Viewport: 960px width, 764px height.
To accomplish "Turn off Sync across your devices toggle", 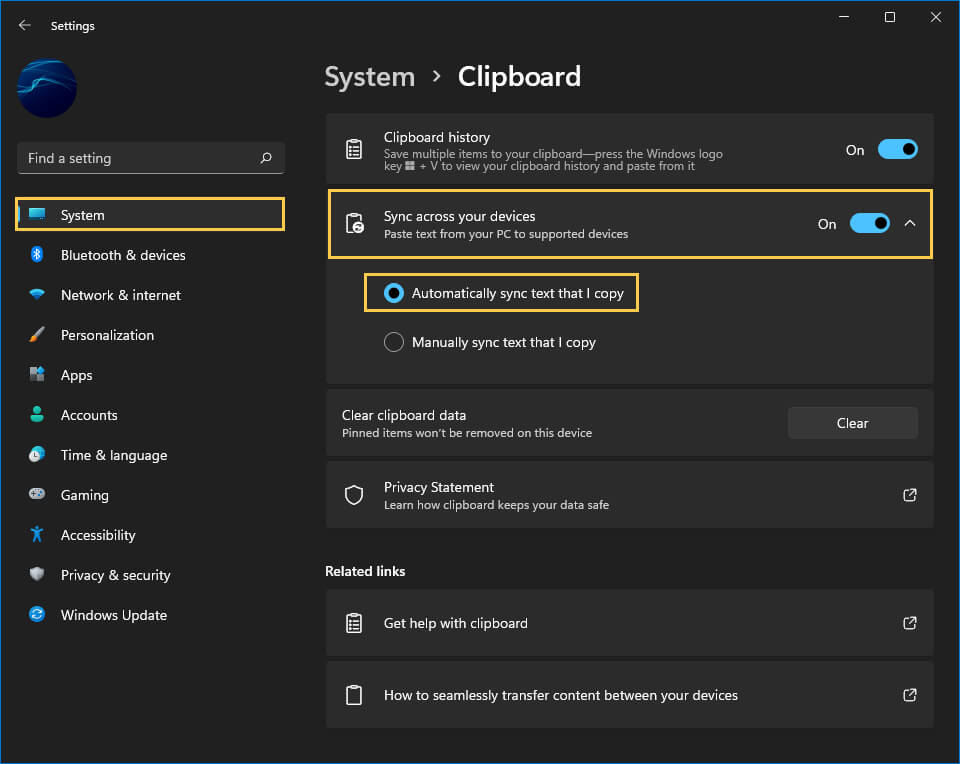I will click(x=869, y=223).
